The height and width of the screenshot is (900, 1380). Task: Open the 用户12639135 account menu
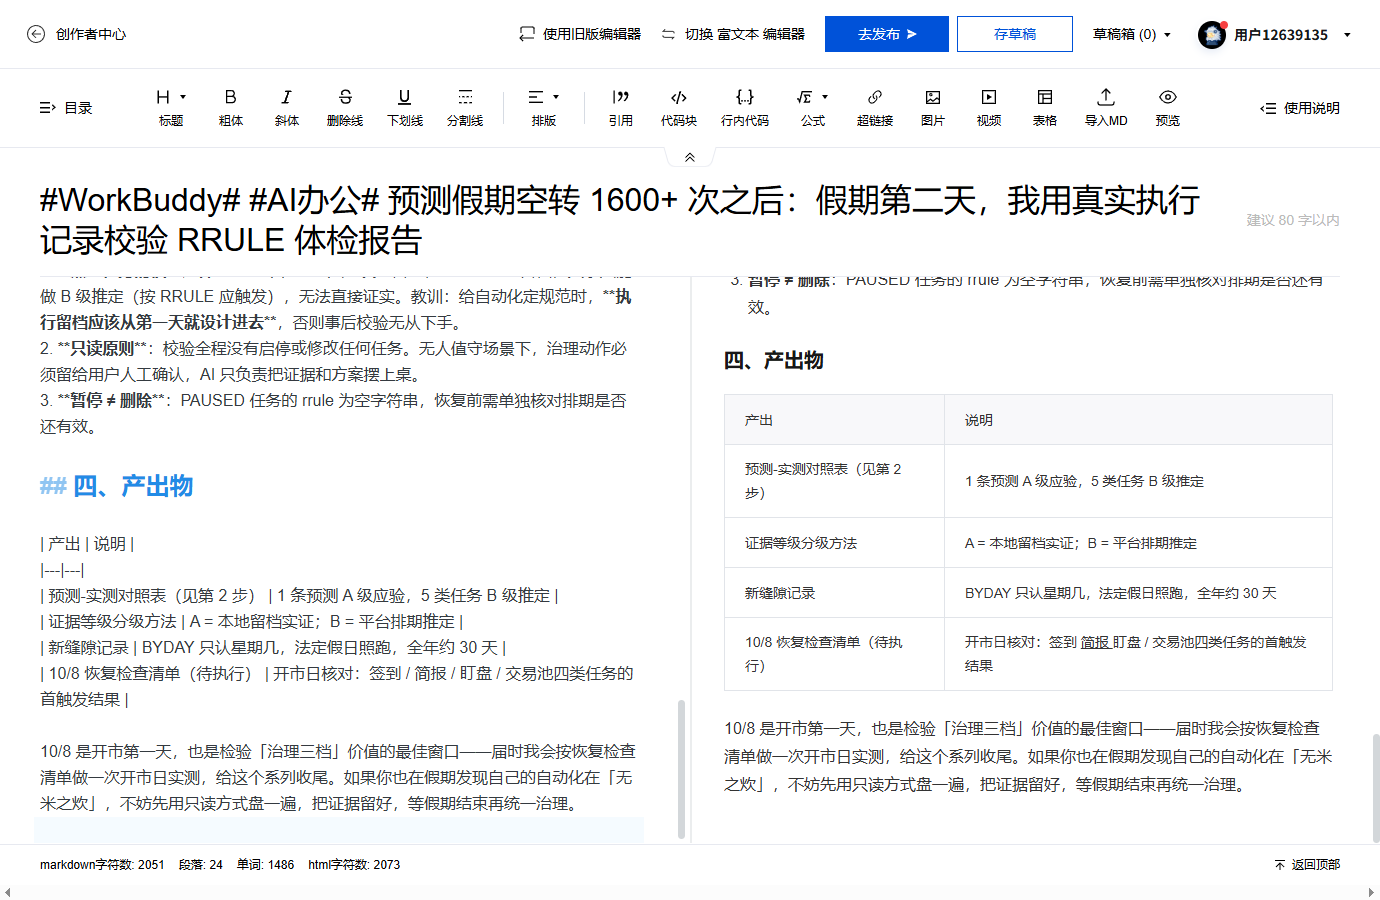[1292, 35]
